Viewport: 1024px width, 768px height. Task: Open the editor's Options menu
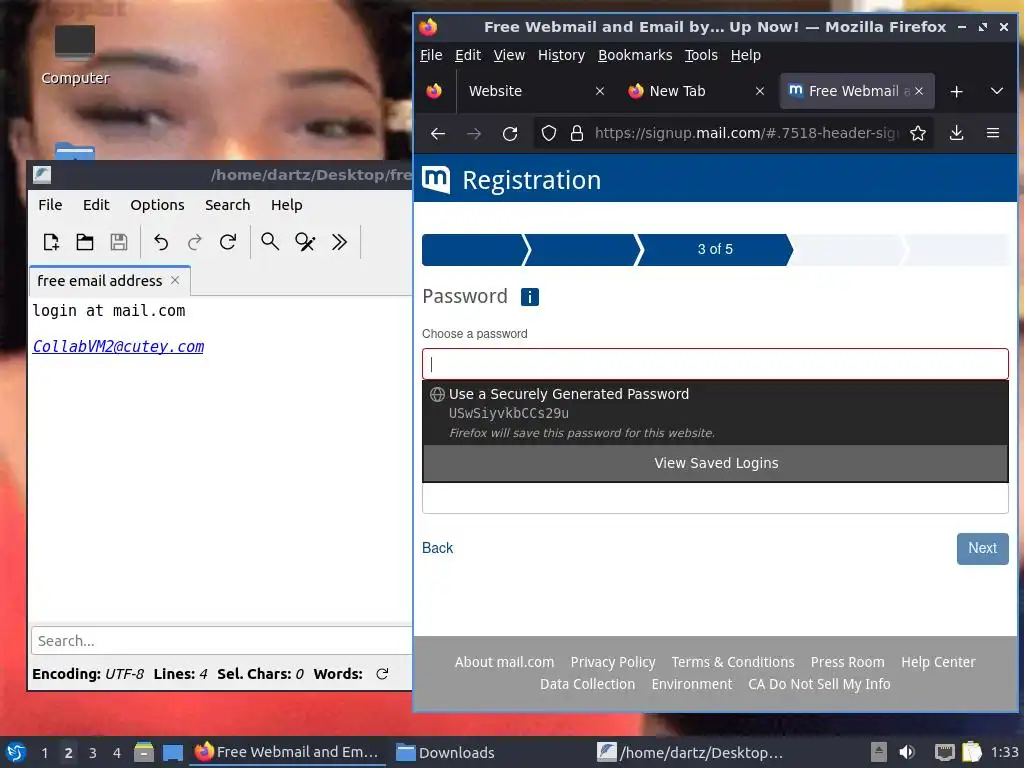(x=157, y=205)
